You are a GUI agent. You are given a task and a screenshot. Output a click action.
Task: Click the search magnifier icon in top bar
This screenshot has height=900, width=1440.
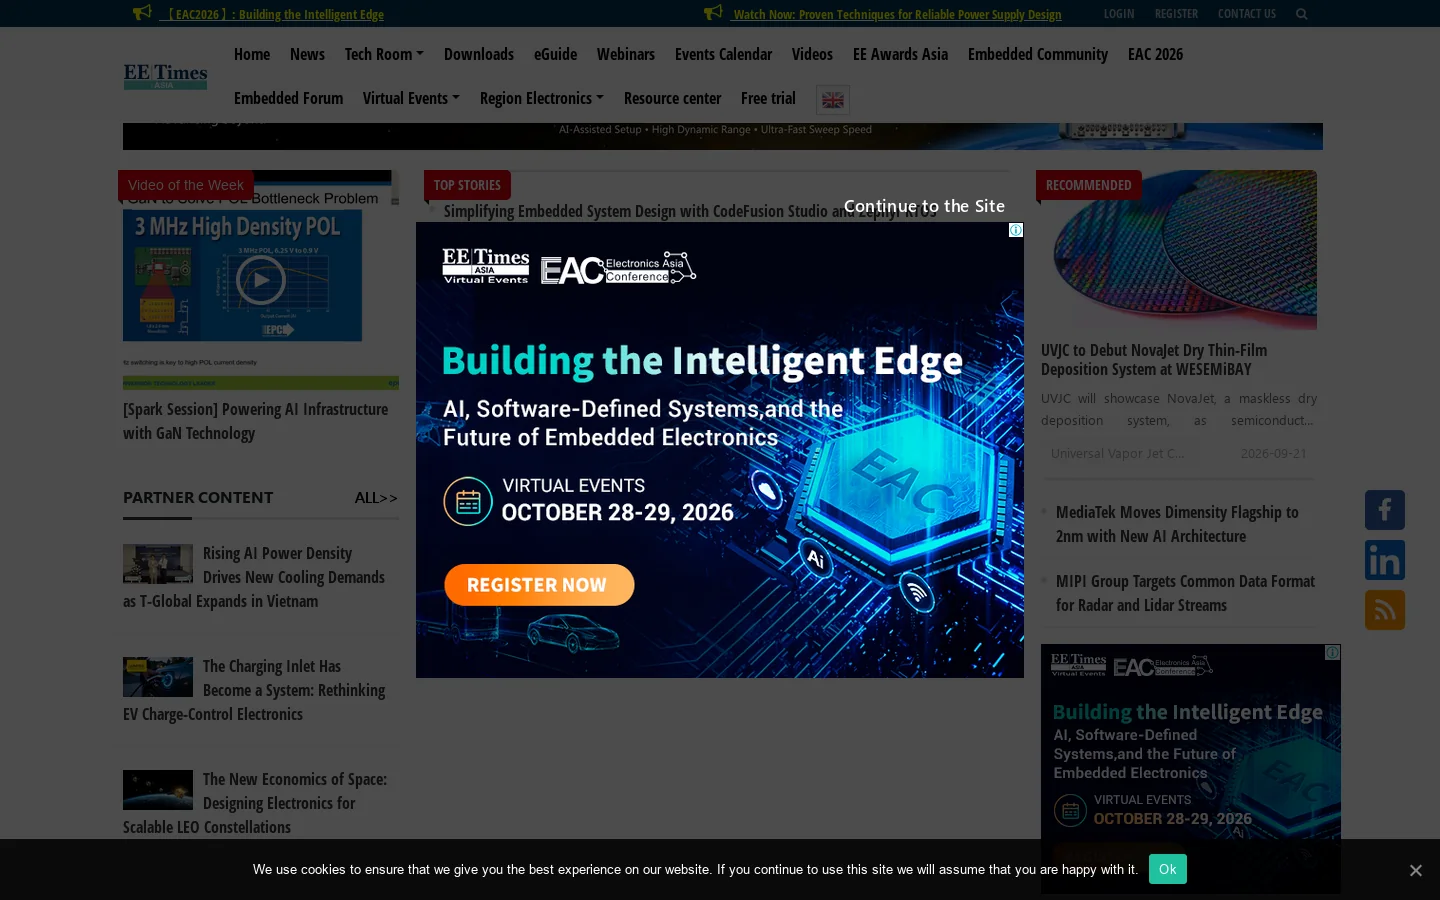coord(1301,14)
